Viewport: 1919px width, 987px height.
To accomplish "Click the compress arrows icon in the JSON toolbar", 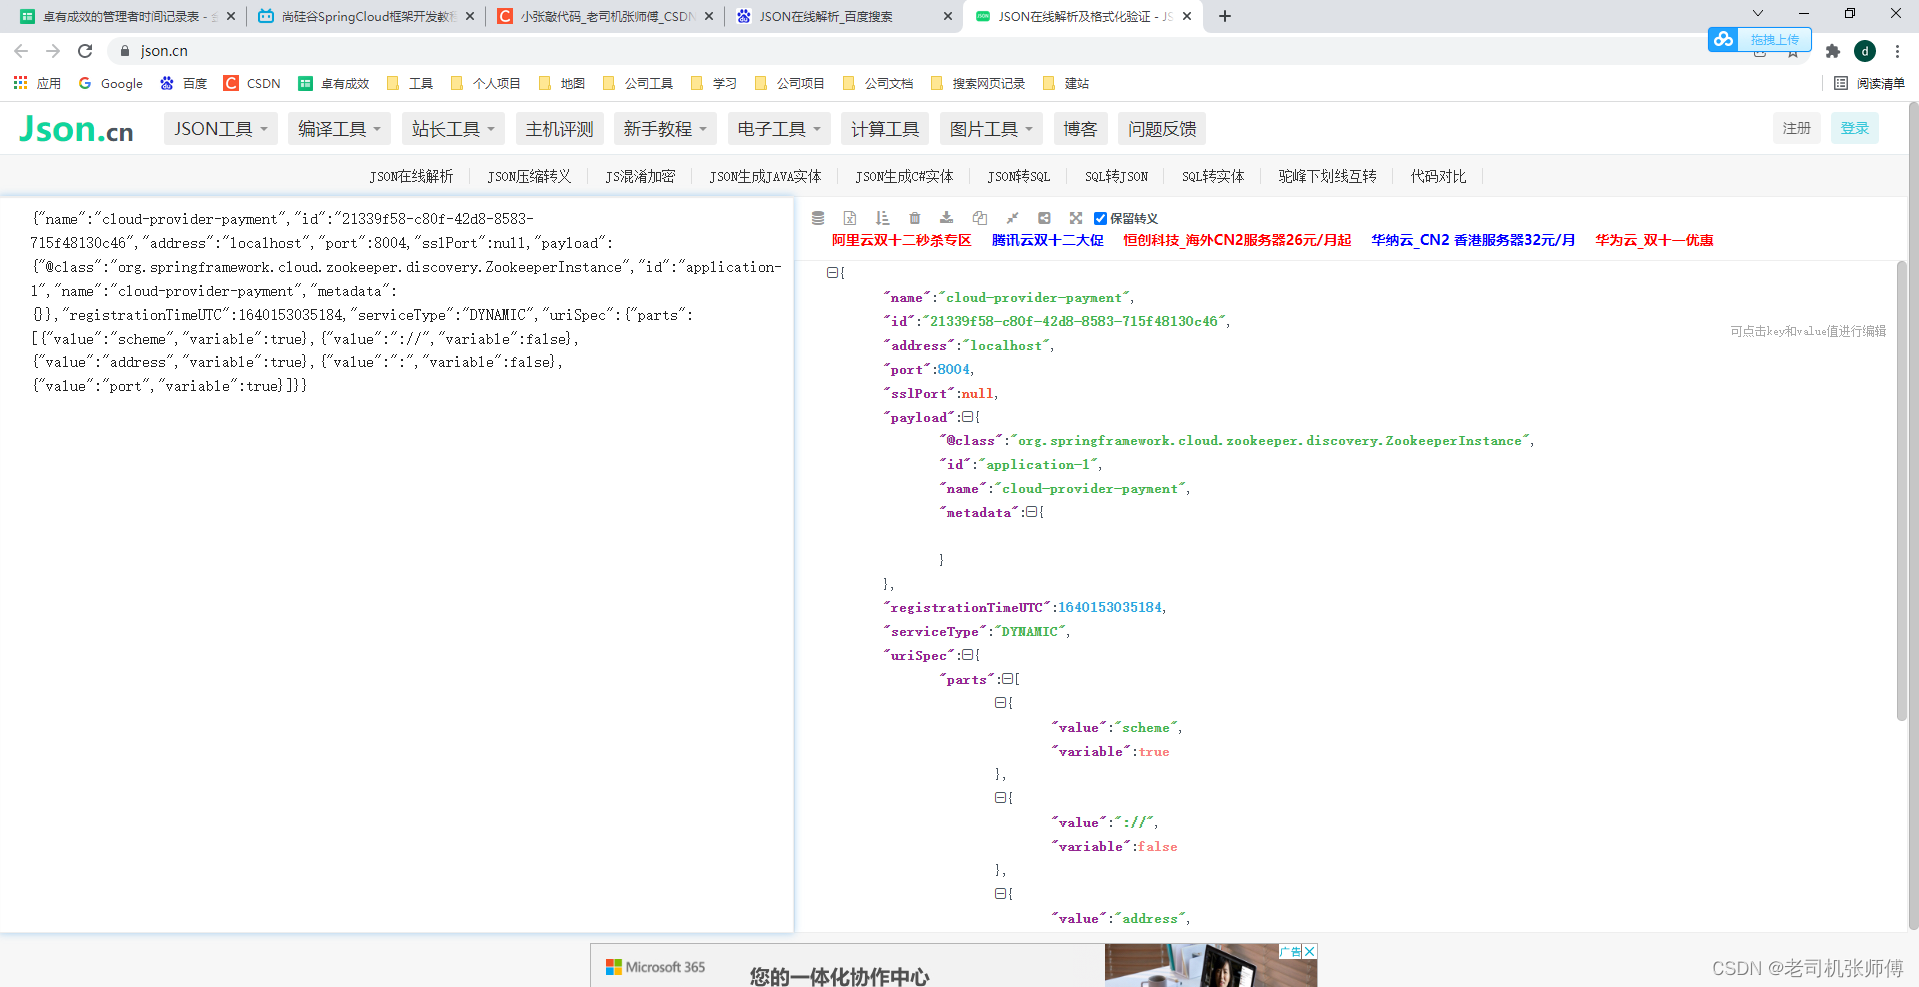I will point(1012,218).
